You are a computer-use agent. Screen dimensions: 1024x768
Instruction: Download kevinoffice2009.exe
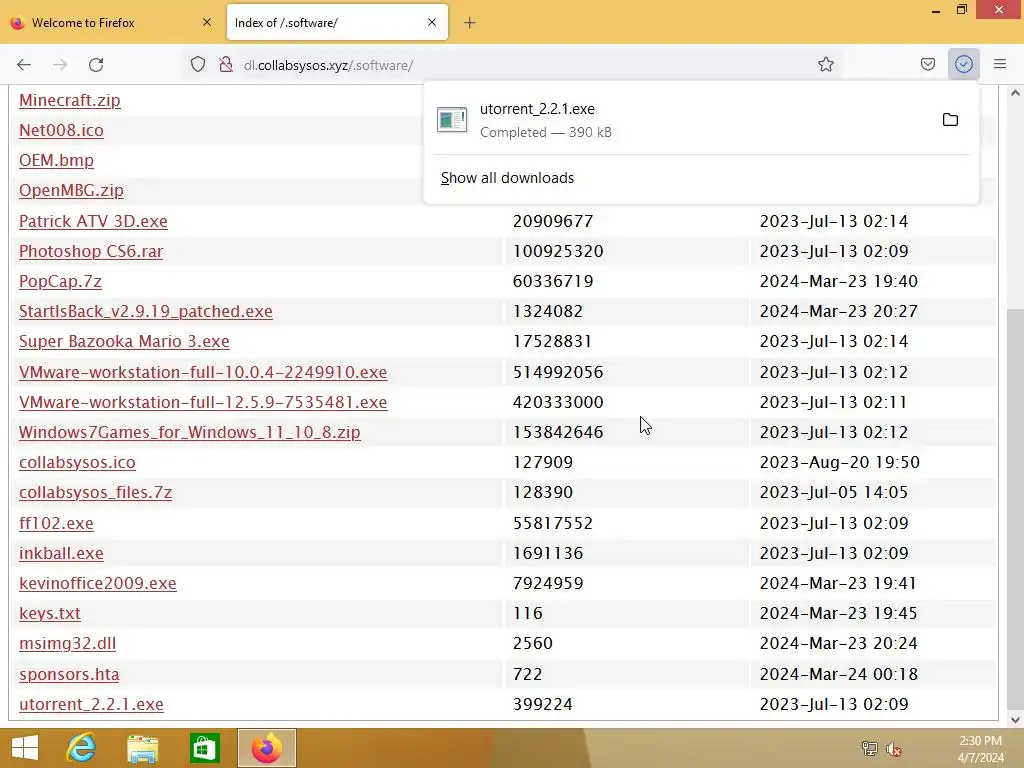[x=98, y=583]
